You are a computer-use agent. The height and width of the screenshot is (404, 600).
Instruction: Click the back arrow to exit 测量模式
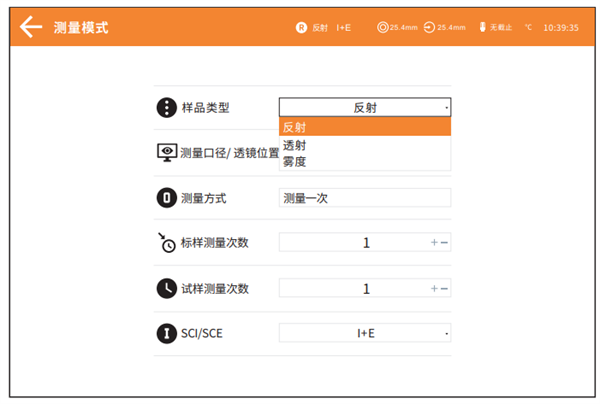pos(31,27)
